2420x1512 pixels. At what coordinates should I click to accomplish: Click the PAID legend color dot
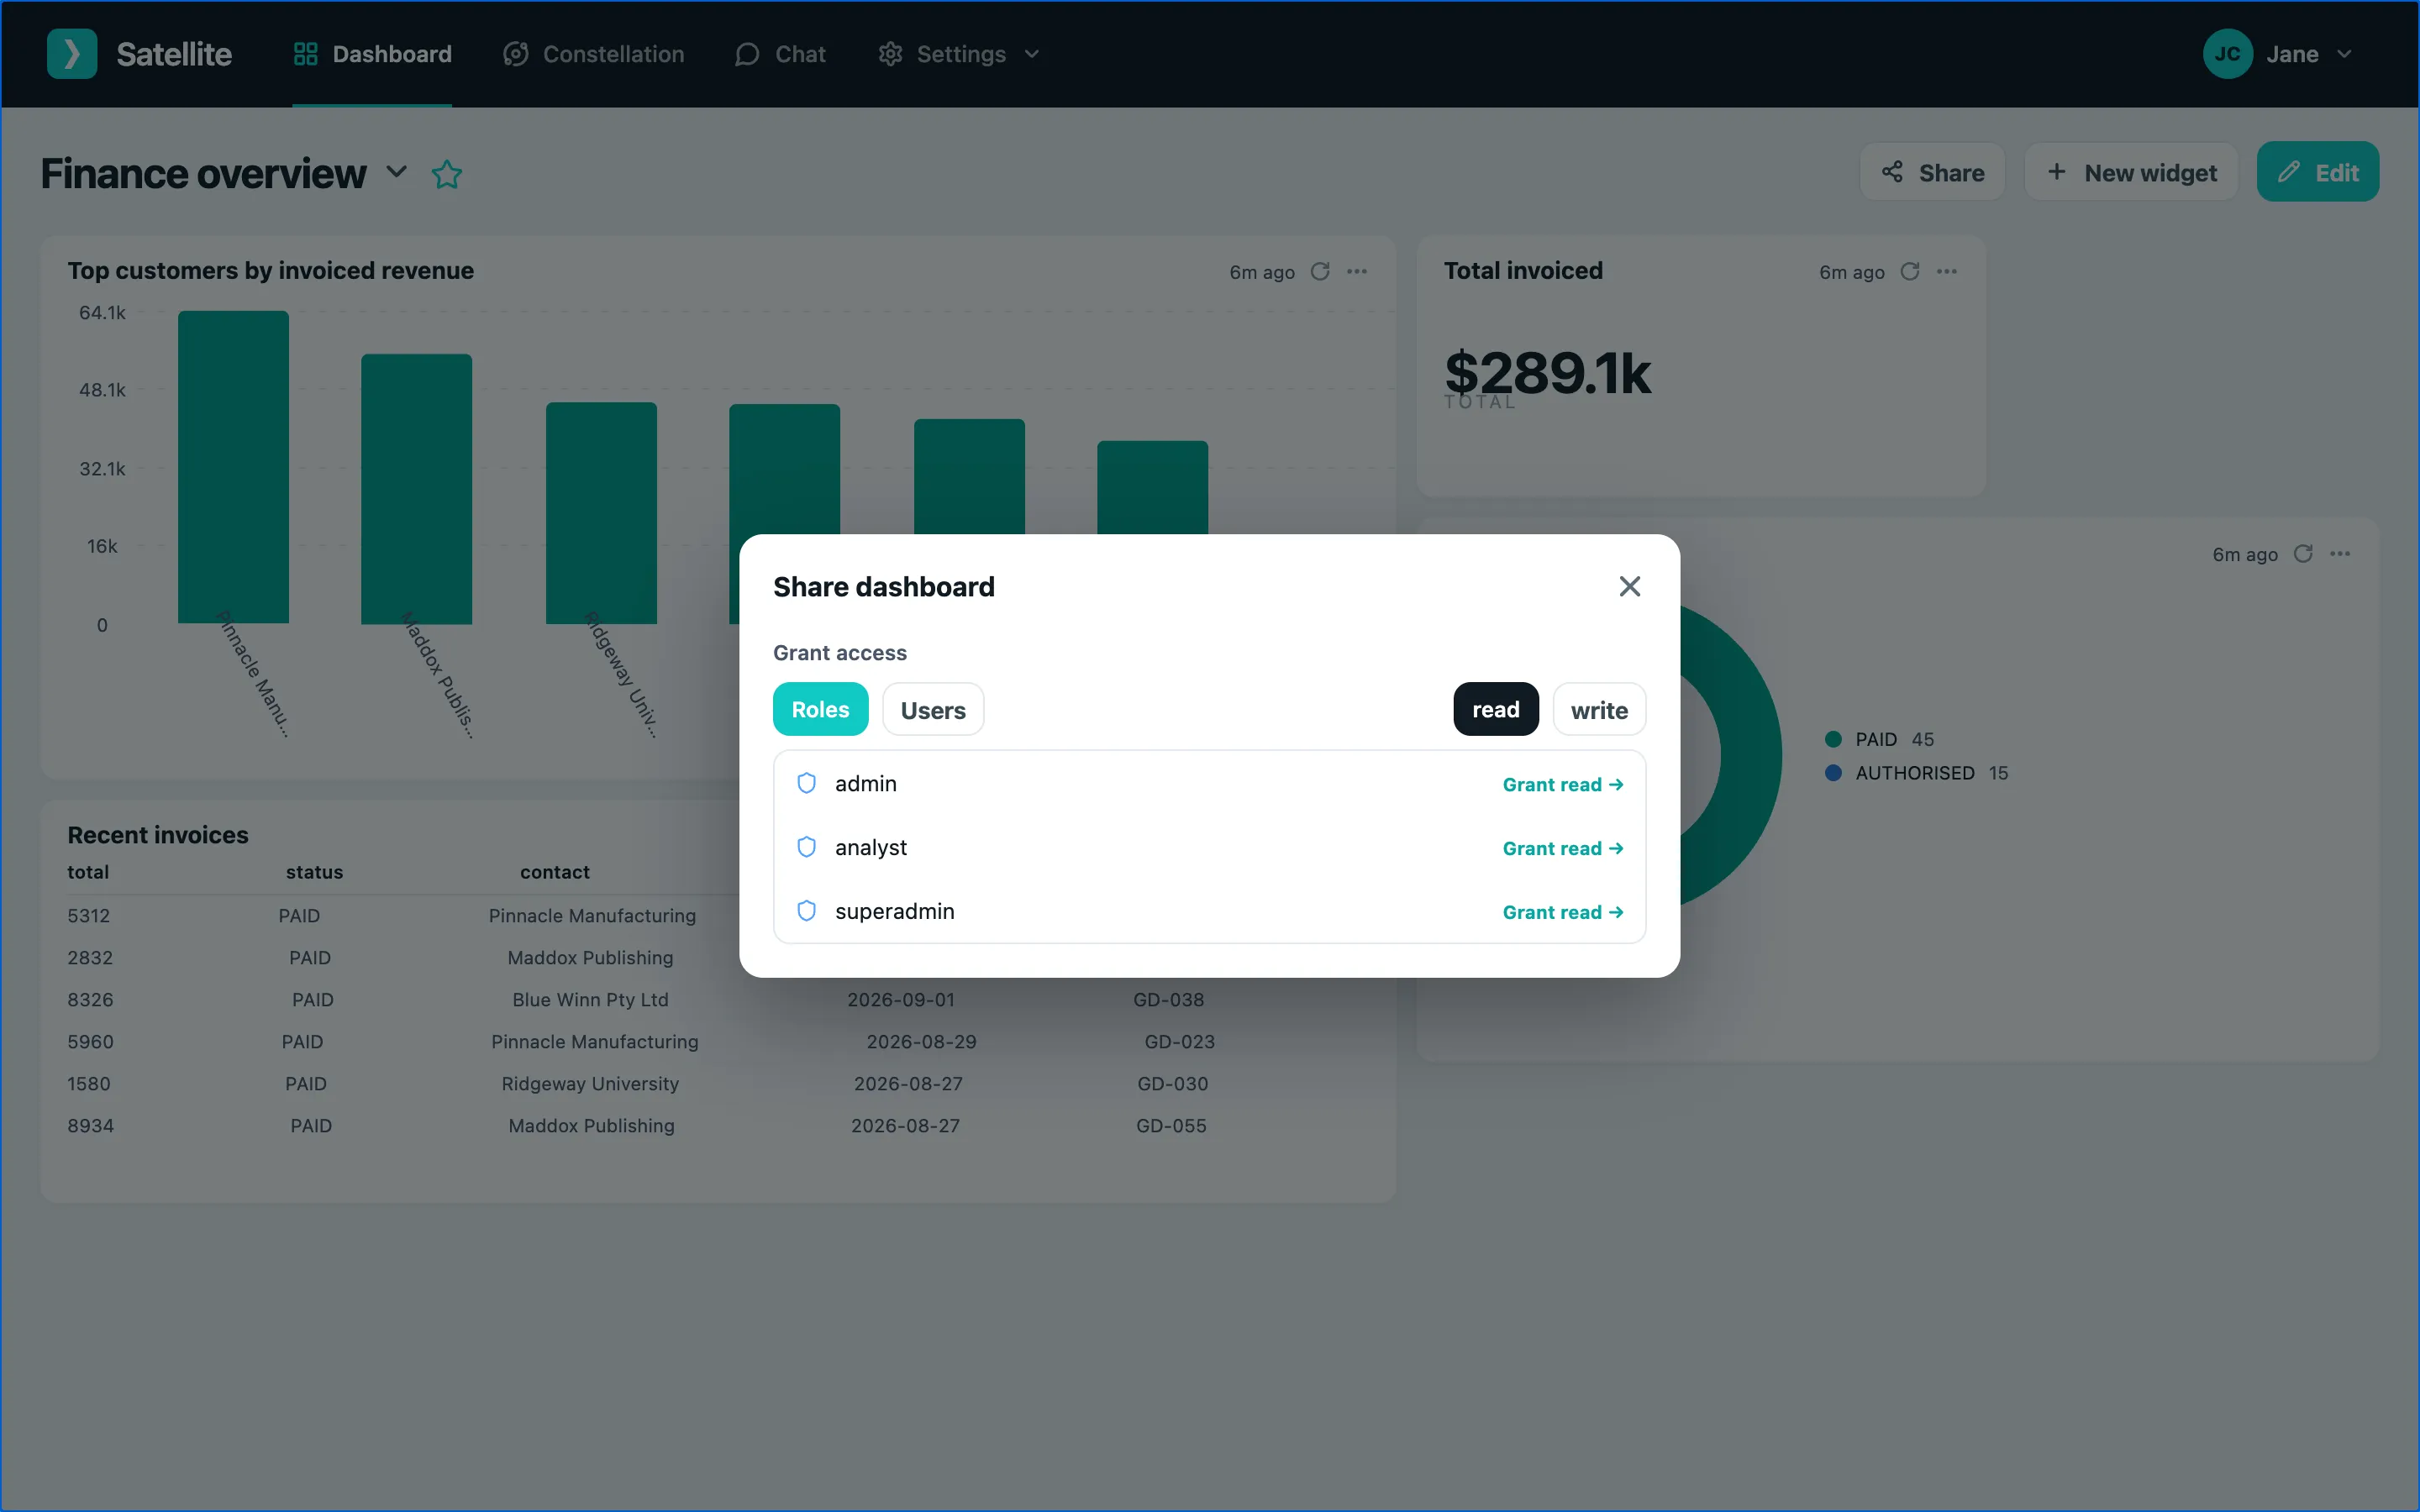pyautogui.click(x=1833, y=739)
